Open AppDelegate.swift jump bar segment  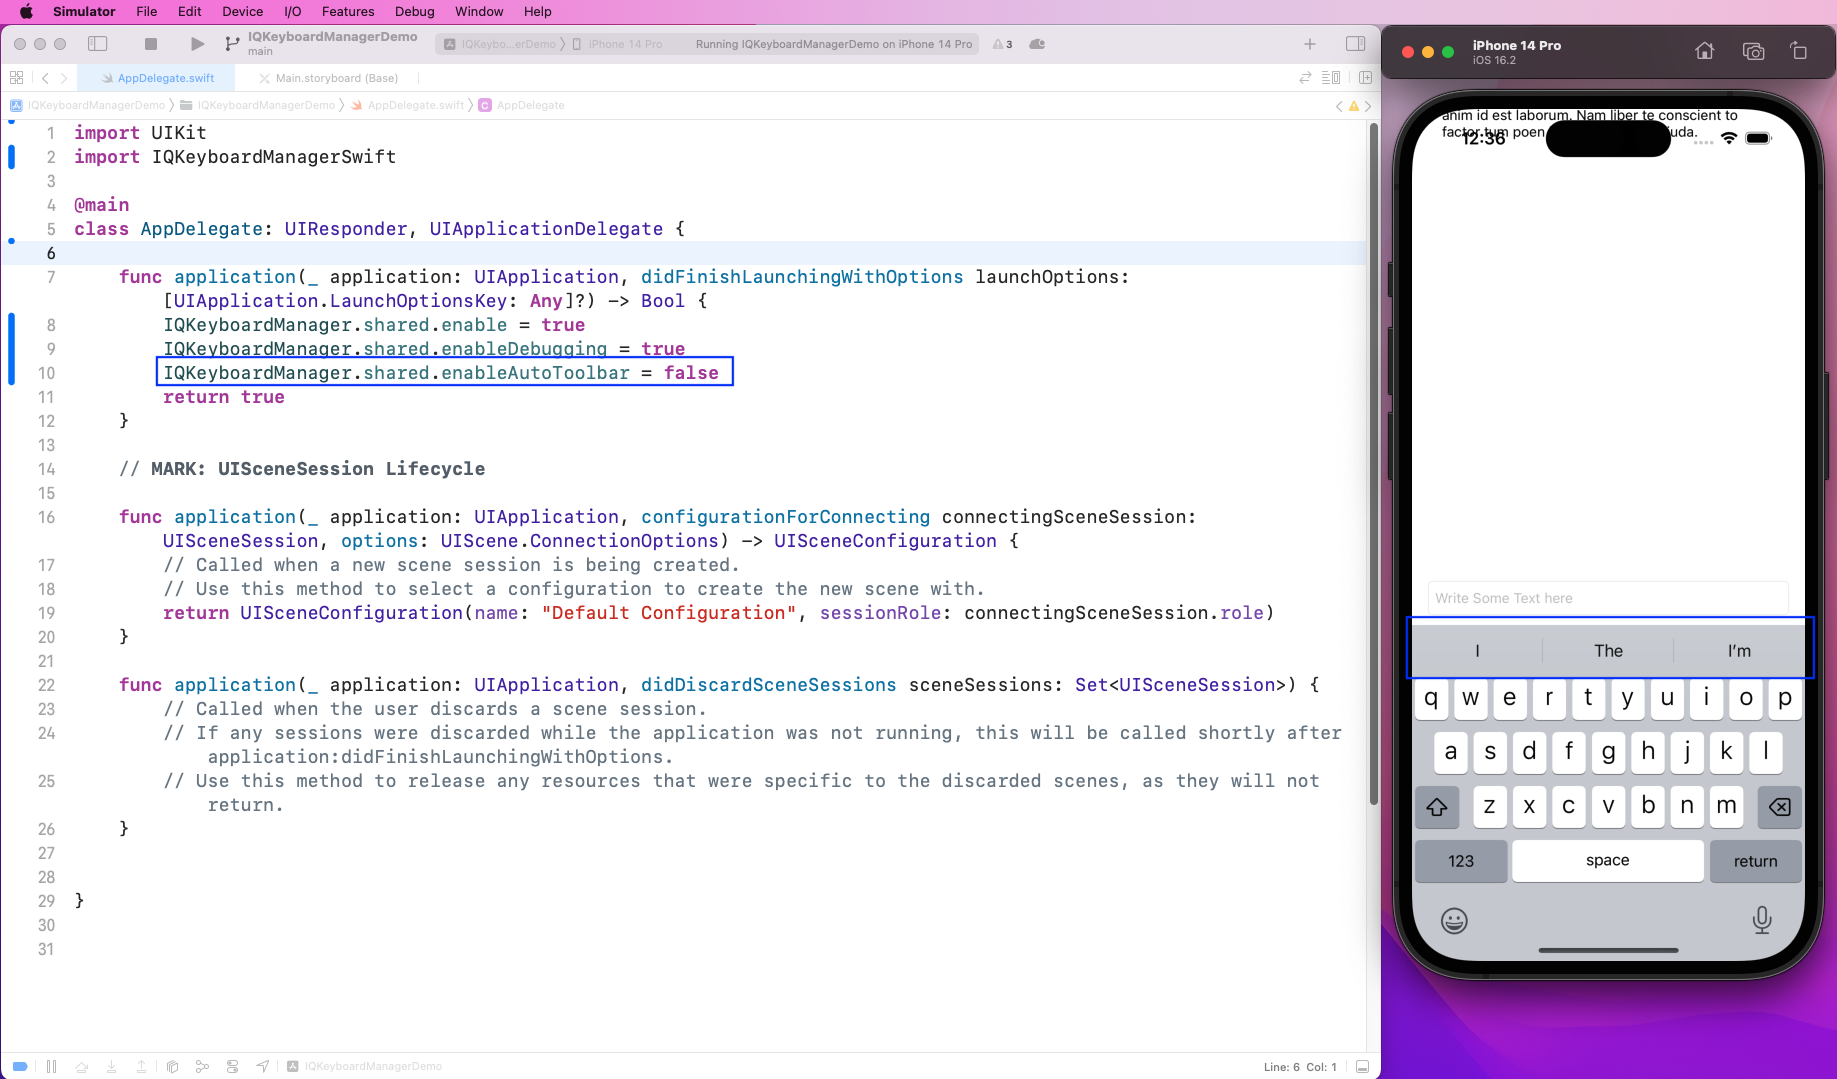[408, 105]
